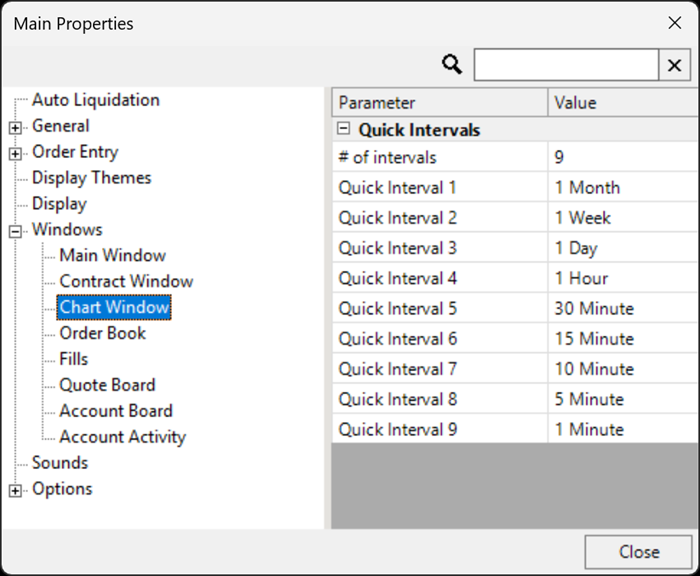Collapse the Quick Intervals group
Image resolution: width=700 pixels, height=576 pixels.
click(x=344, y=129)
